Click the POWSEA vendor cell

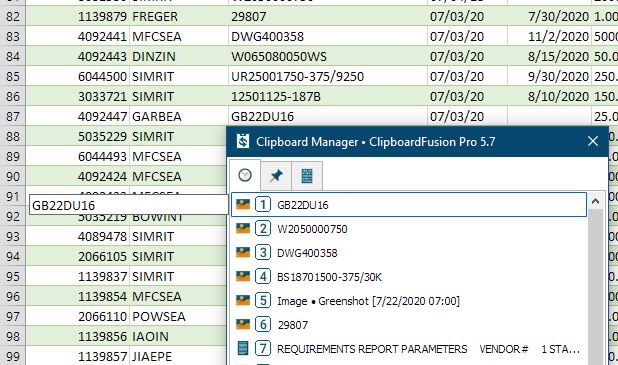pyautogui.click(x=178, y=317)
